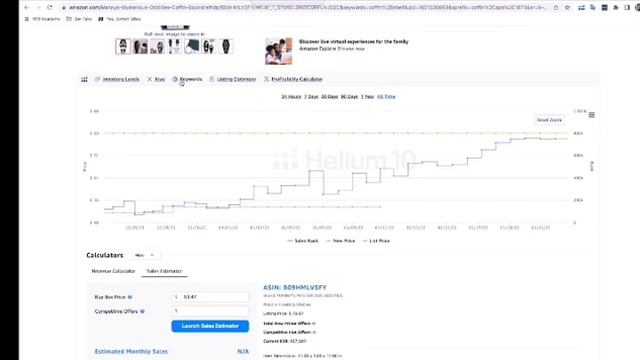Click the Amazon Explore Browse now link
Viewport: 640px width, 360px height.
pos(351,49)
